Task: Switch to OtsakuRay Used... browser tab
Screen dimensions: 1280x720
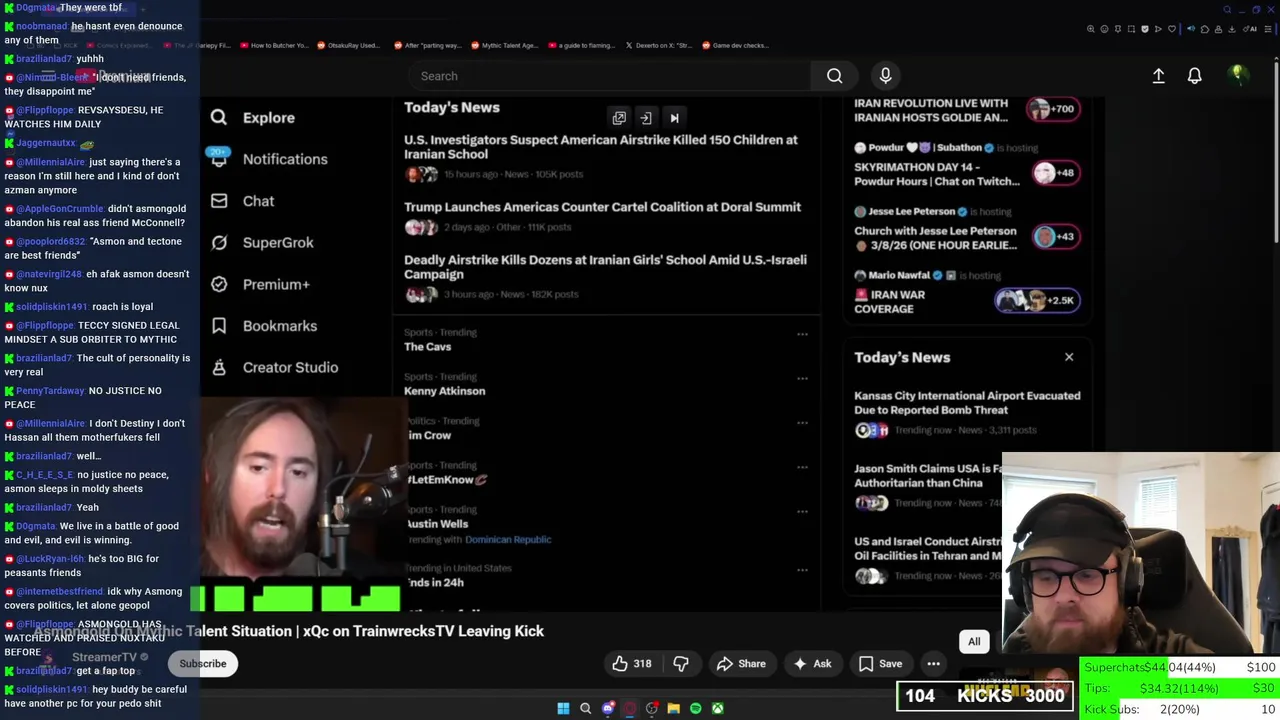Action: [x=348, y=45]
